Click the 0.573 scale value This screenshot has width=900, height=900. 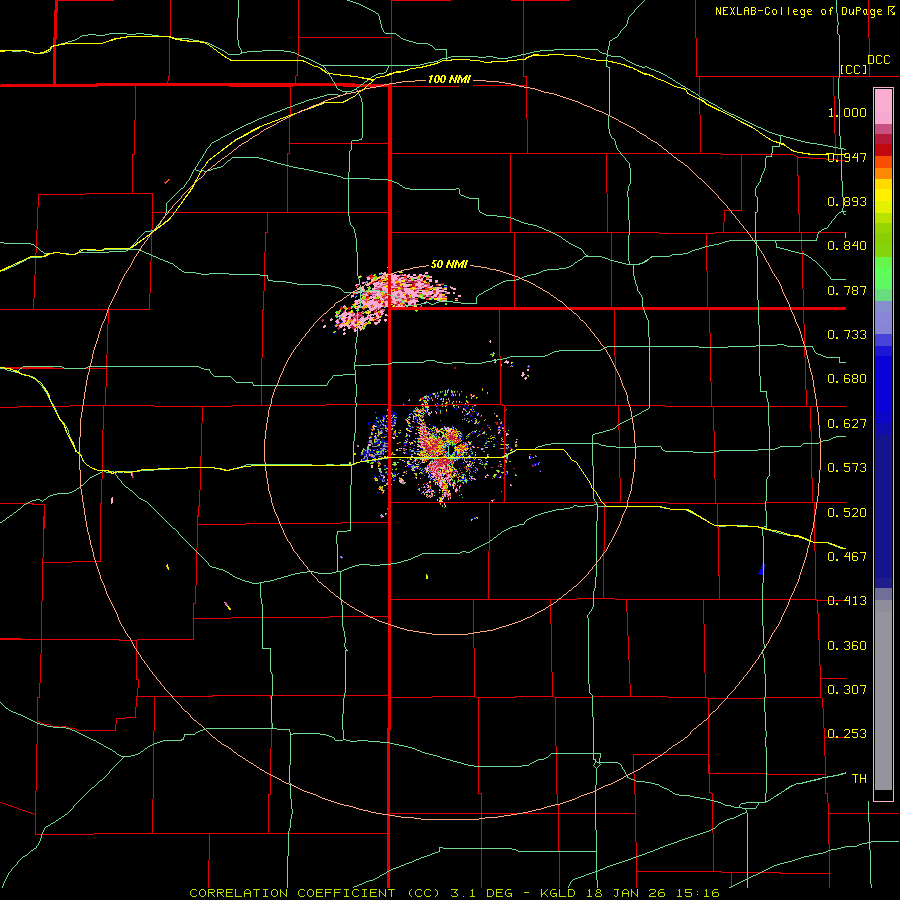point(847,468)
